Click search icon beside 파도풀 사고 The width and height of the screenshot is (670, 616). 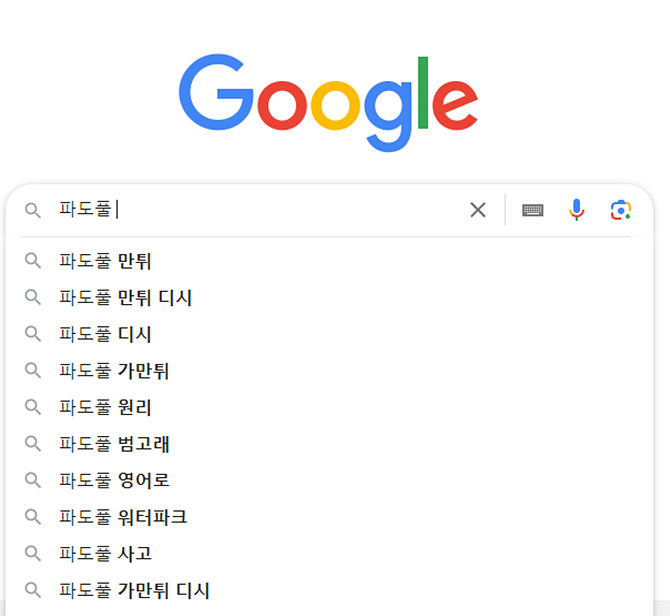point(34,553)
